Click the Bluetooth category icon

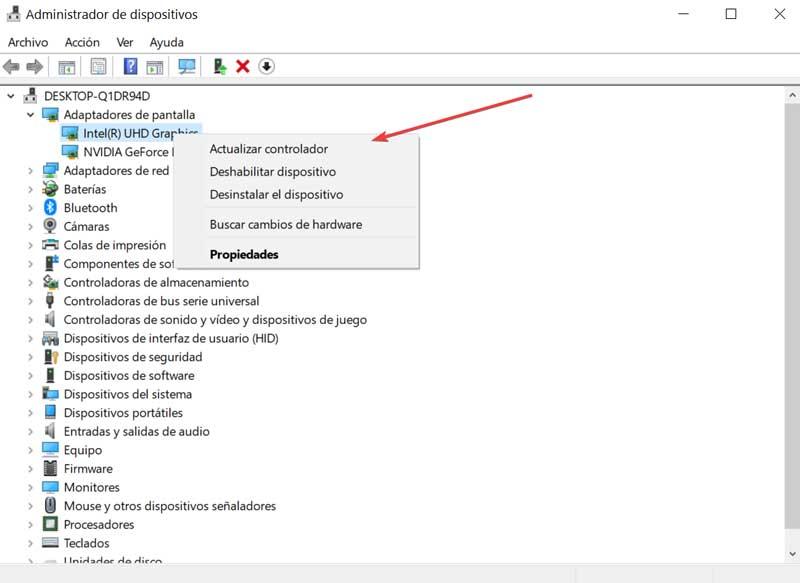50,207
